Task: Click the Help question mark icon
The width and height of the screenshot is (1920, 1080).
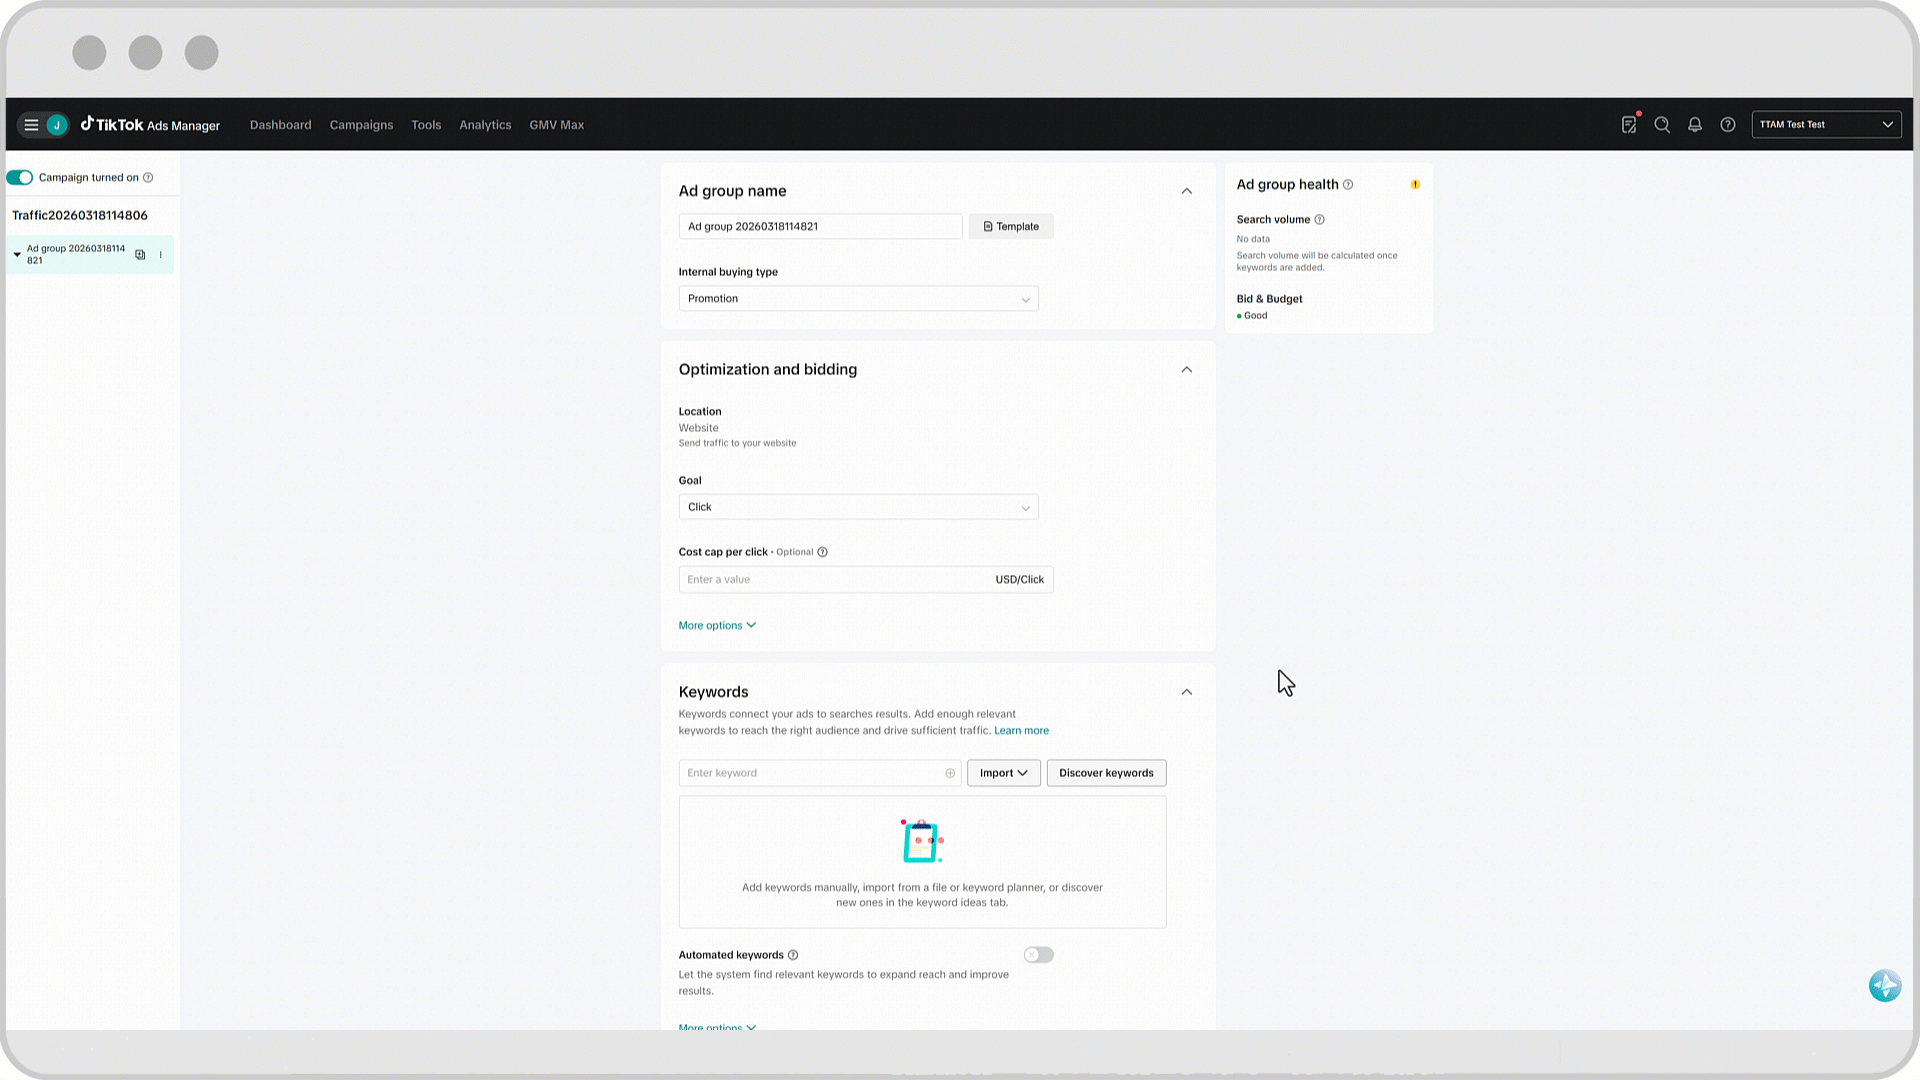Action: 1728,125
